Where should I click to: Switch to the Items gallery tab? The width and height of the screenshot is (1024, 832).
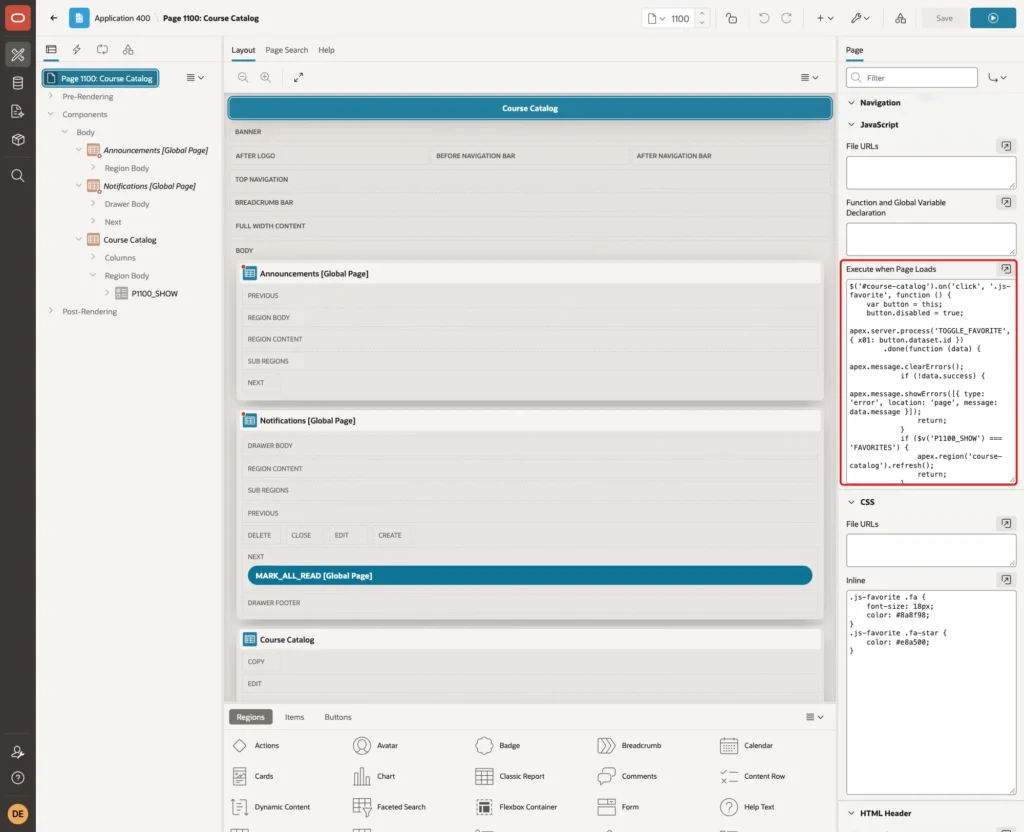click(x=295, y=717)
